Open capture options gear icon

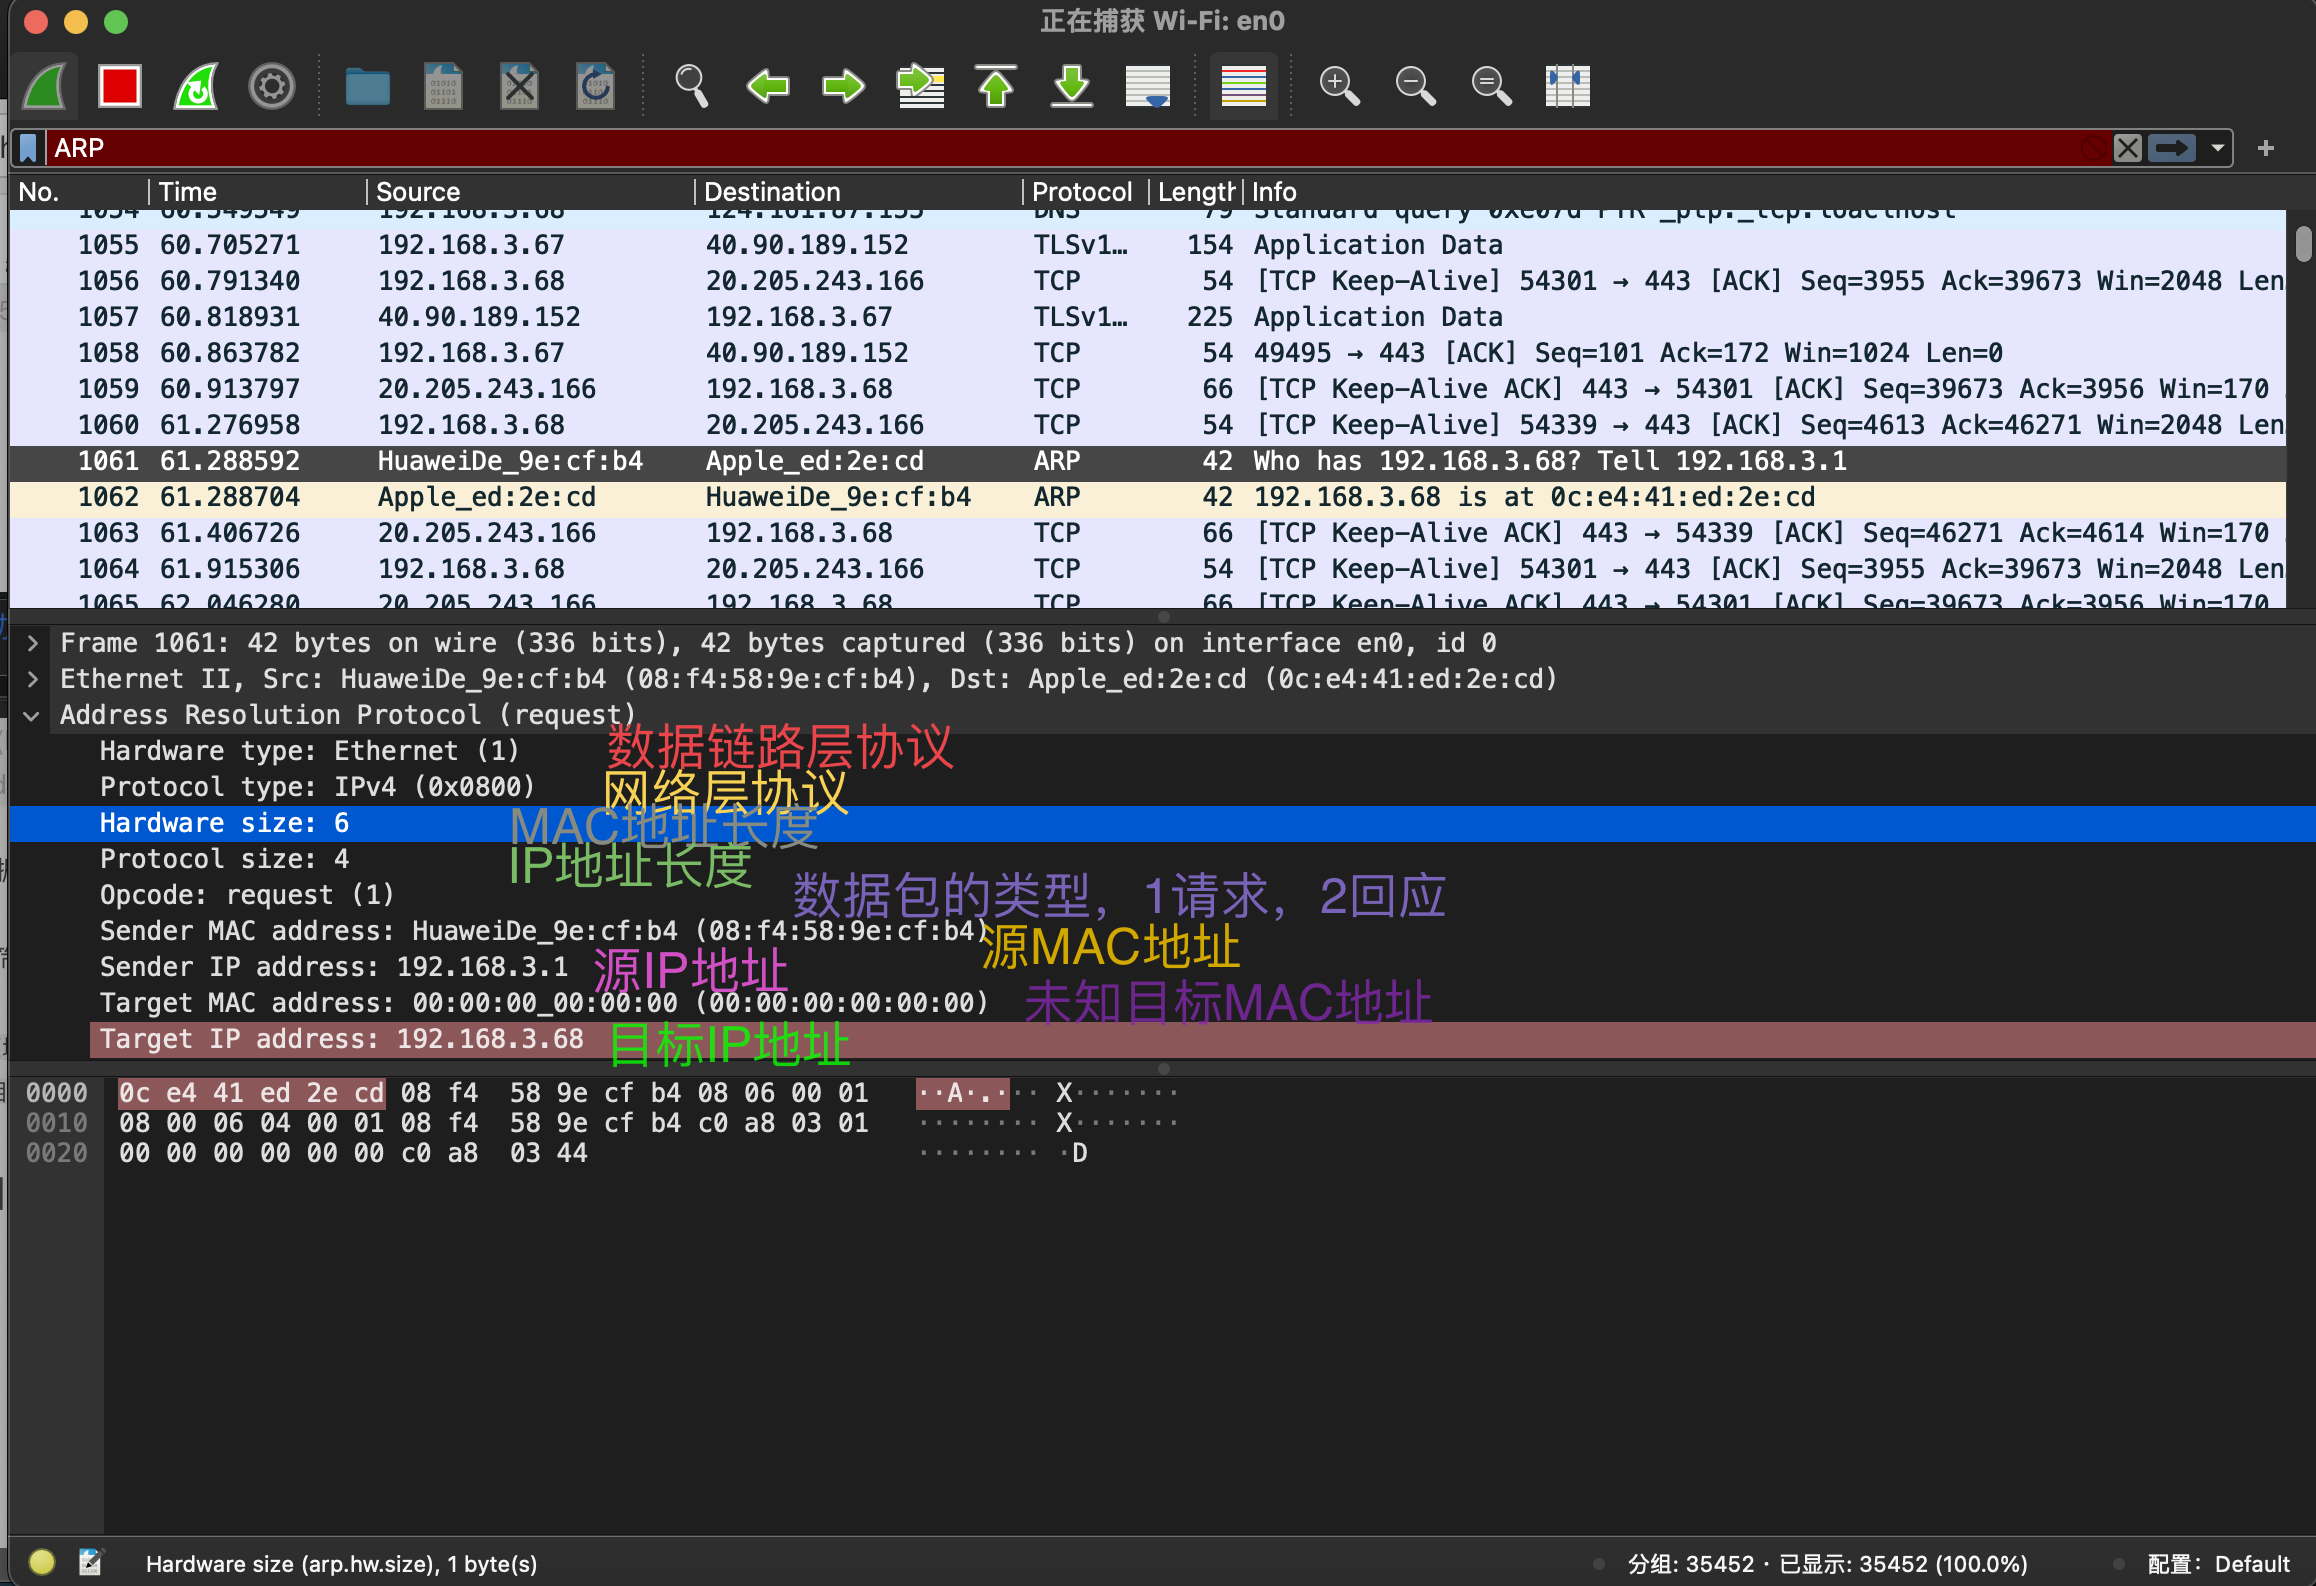click(x=271, y=86)
